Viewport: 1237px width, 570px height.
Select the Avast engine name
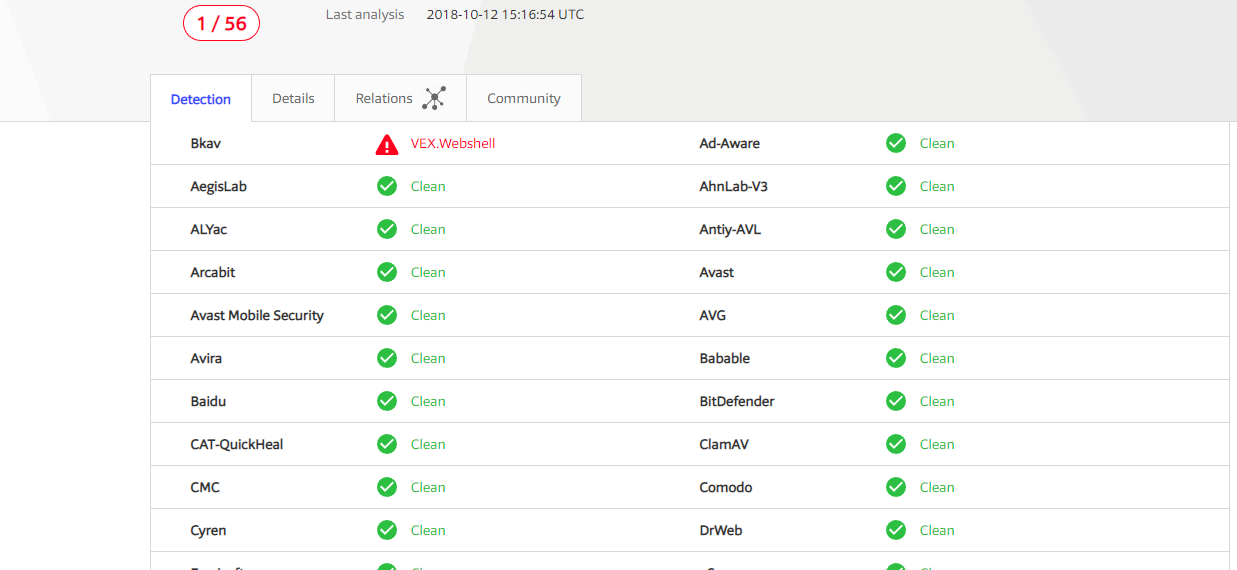point(717,272)
